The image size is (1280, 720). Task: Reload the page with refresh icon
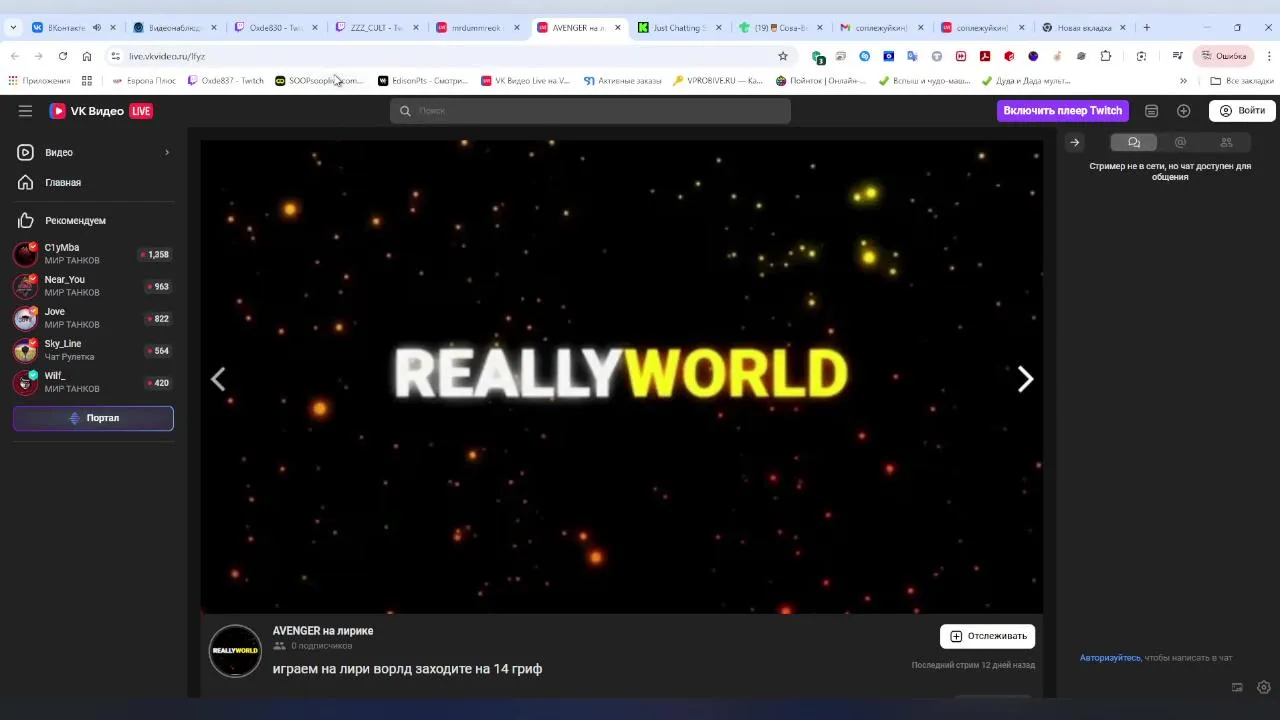pos(63,56)
